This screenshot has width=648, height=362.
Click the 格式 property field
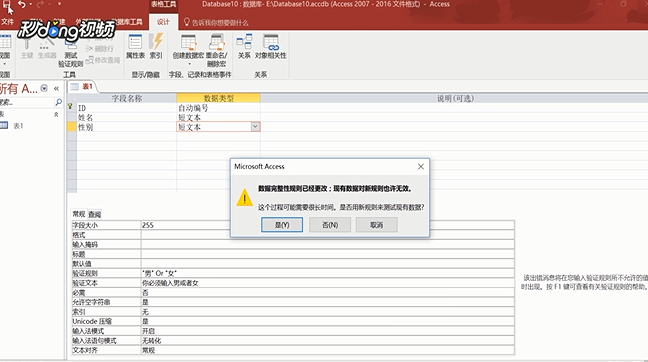coord(328,235)
